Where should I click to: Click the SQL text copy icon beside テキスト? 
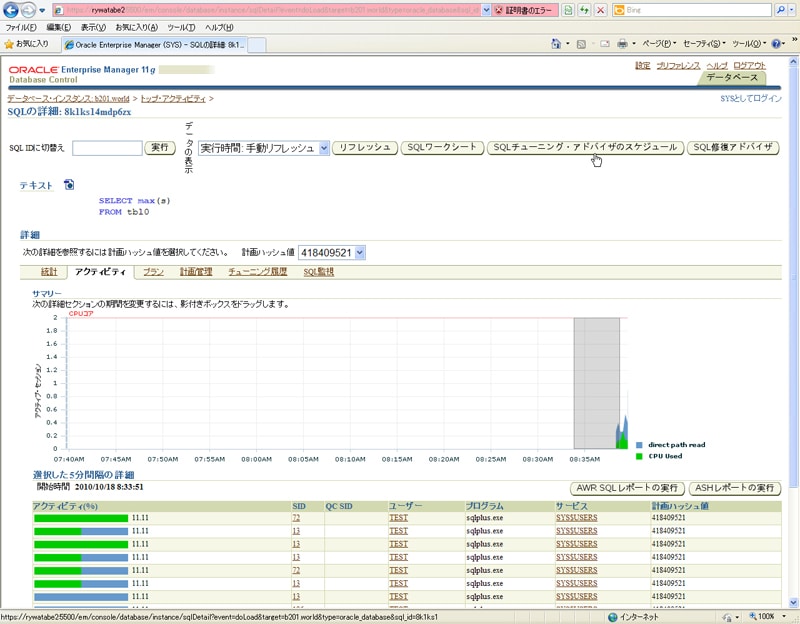tap(69, 185)
